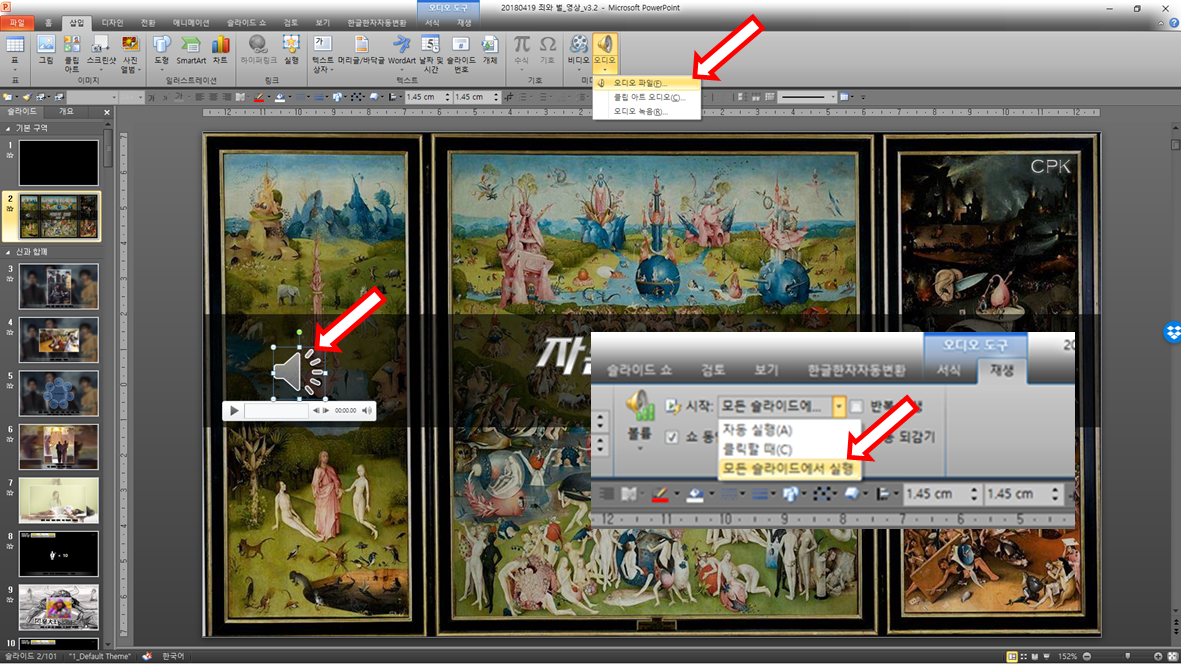The height and width of the screenshot is (664, 1181).
Task: Open the 시작 start dropdown in the inset
Action: pyautogui.click(x=838, y=407)
